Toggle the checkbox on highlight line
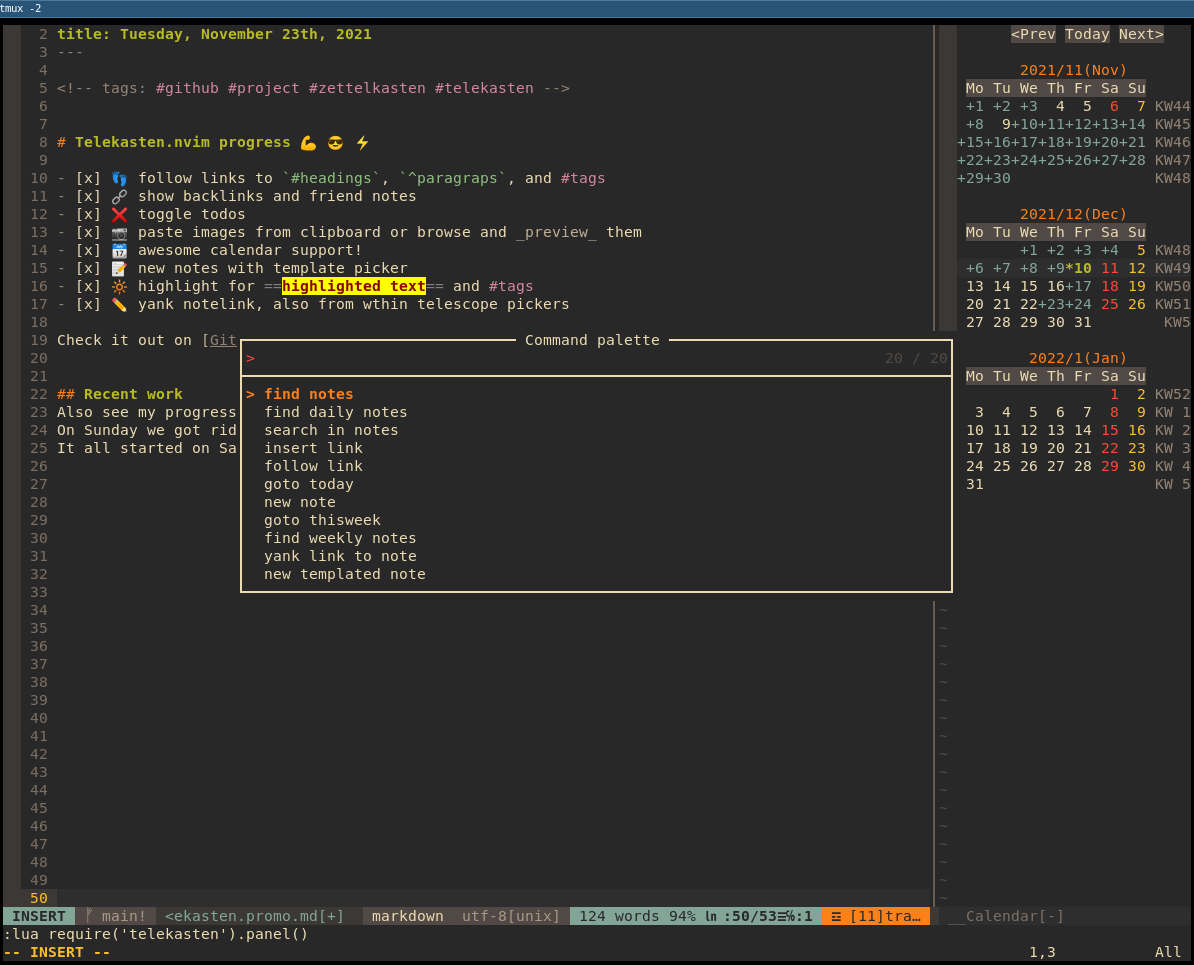 [88, 286]
